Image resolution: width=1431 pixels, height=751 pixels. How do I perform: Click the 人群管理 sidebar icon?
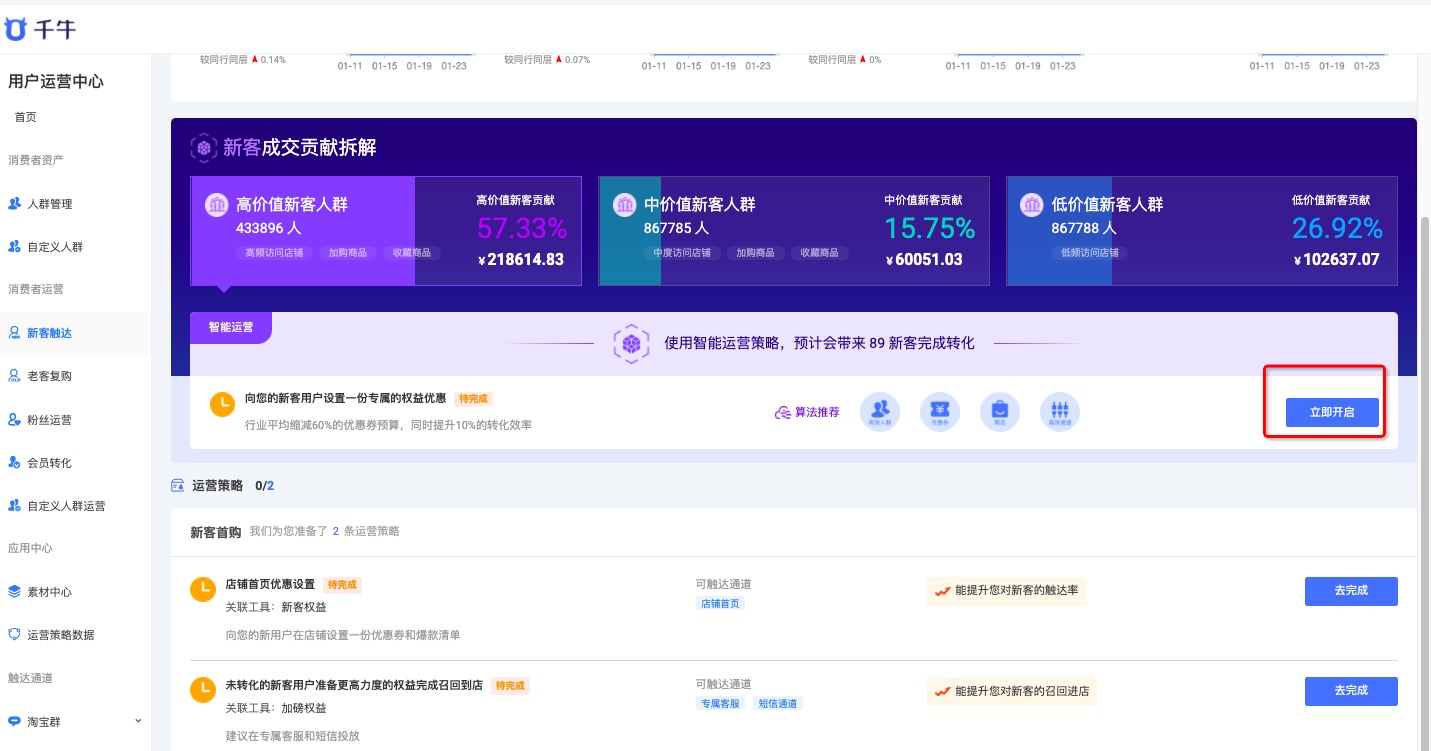(x=14, y=204)
